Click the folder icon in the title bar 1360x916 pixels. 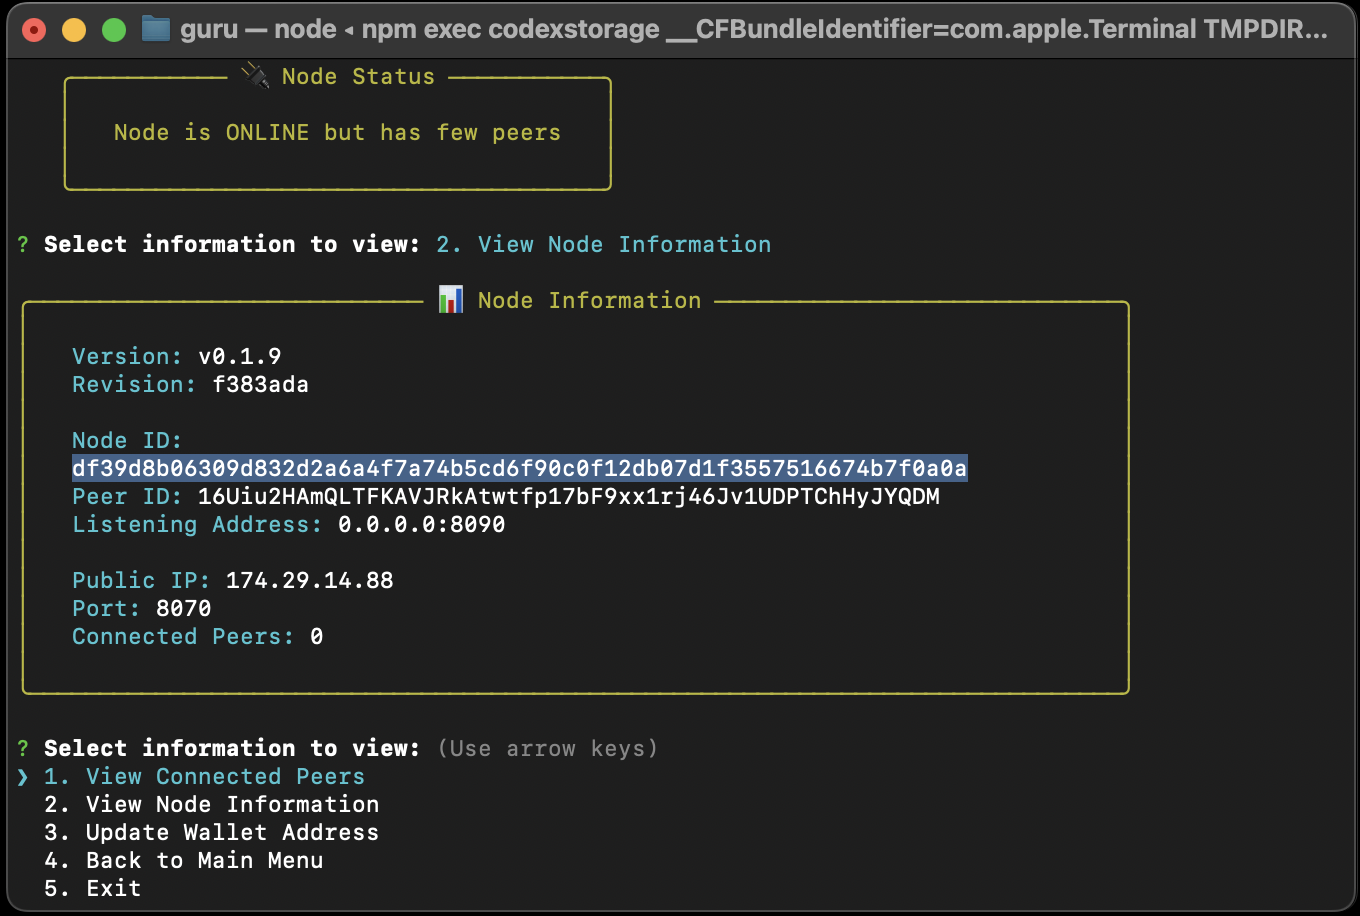(x=155, y=29)
